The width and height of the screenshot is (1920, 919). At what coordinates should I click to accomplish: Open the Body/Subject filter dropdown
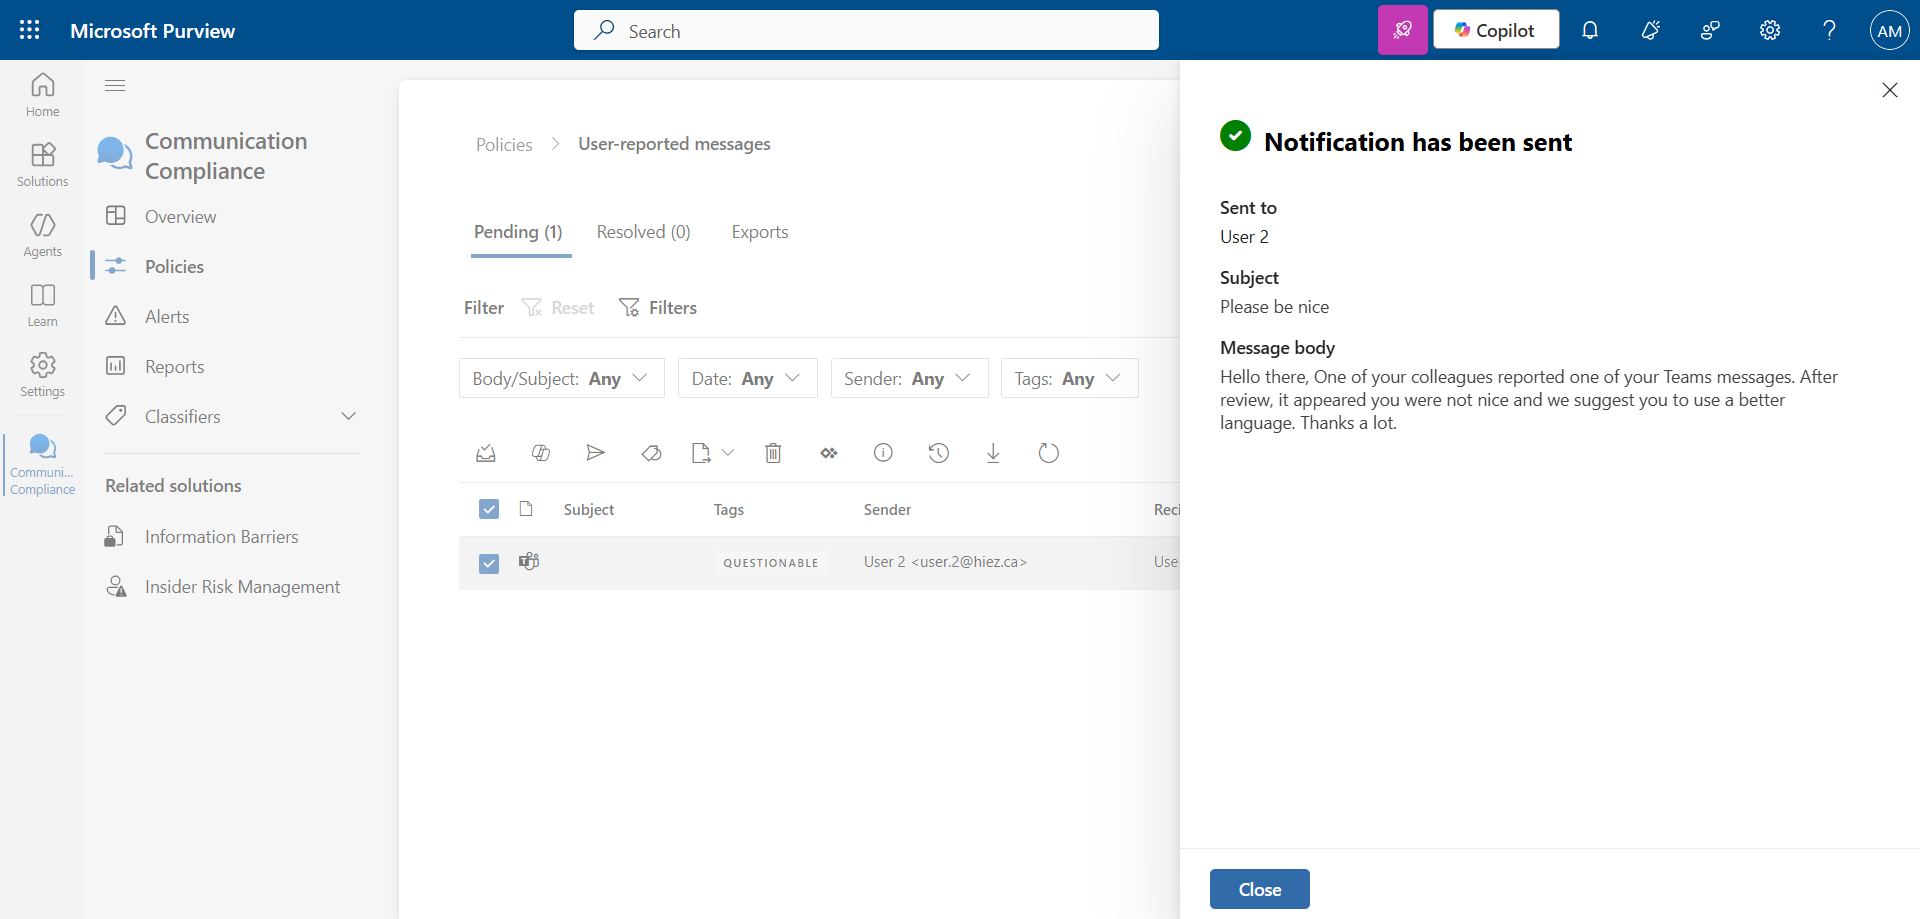(561, 379)
